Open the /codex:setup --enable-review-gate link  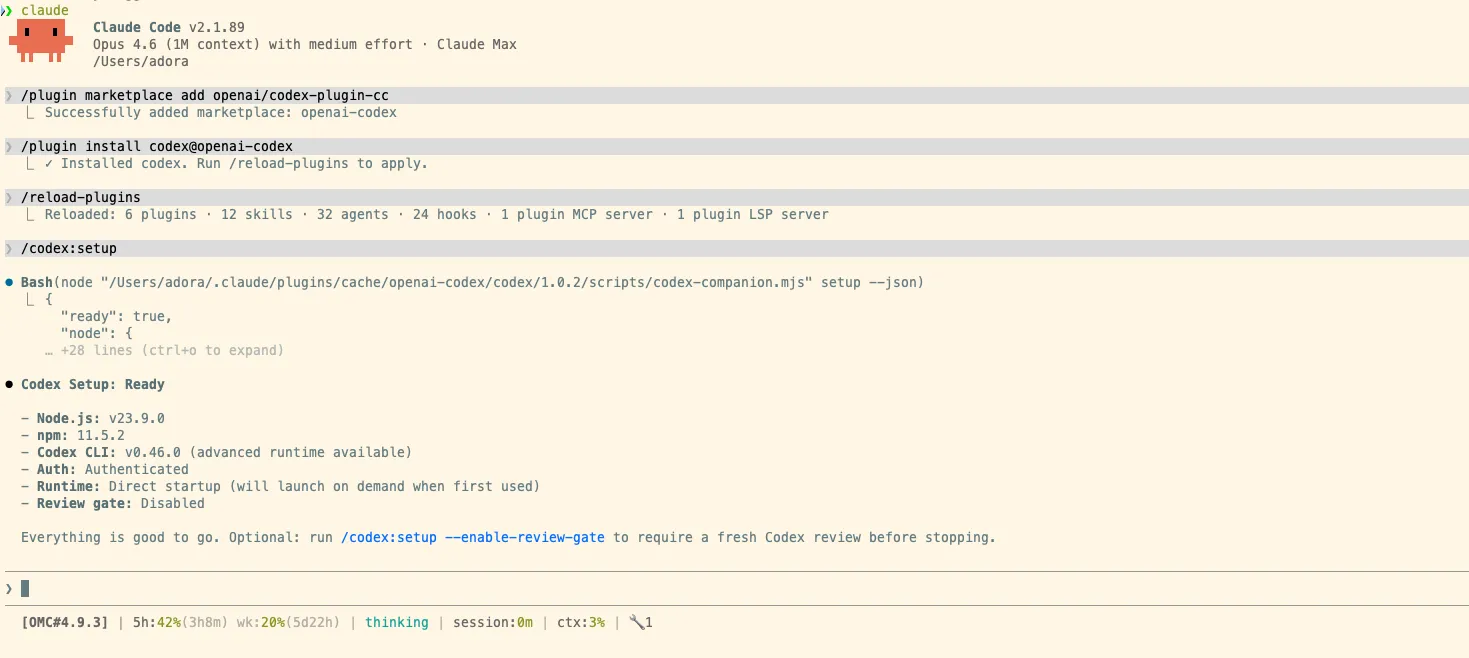coord(472,537)
